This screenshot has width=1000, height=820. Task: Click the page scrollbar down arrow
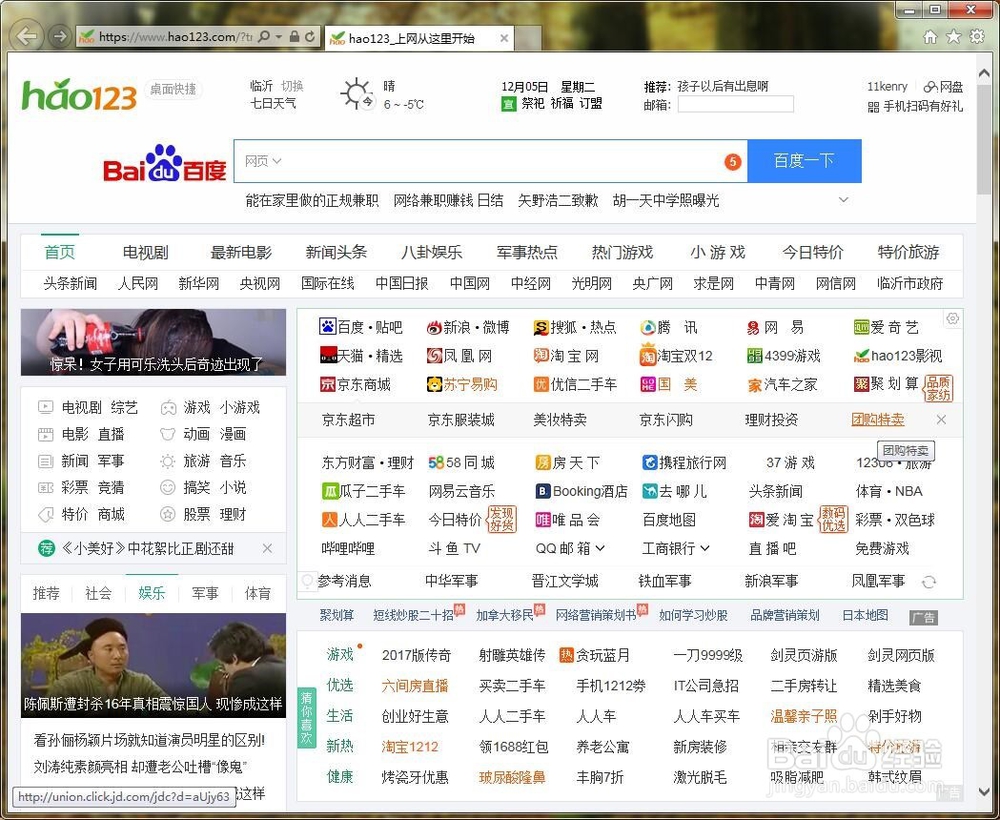click(x=984, y=792)
